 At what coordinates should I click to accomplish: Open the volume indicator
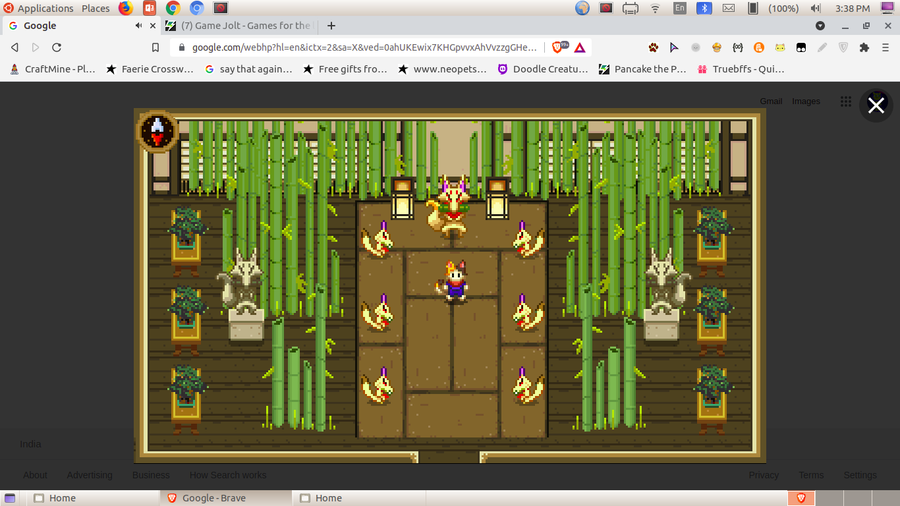tap(815, 8)
